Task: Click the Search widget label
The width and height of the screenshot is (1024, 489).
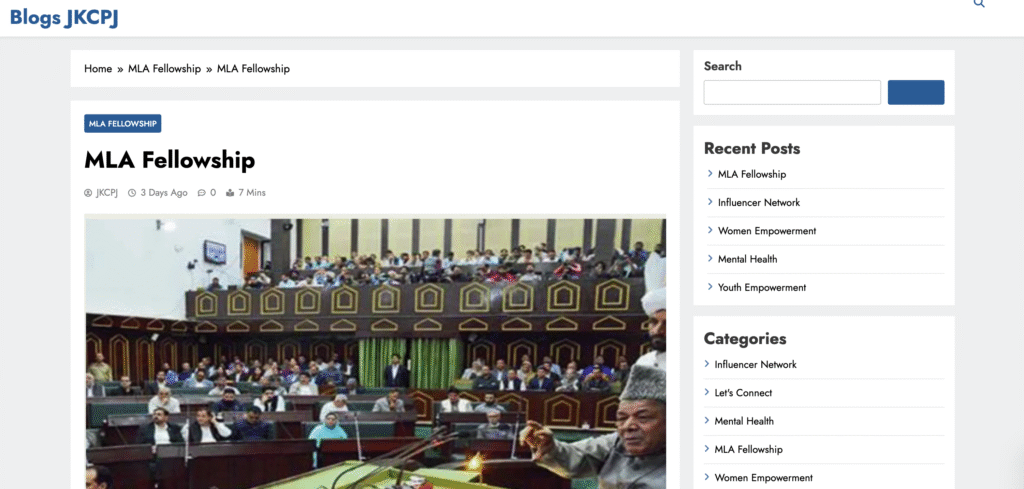Action: [x=722, y=66]
